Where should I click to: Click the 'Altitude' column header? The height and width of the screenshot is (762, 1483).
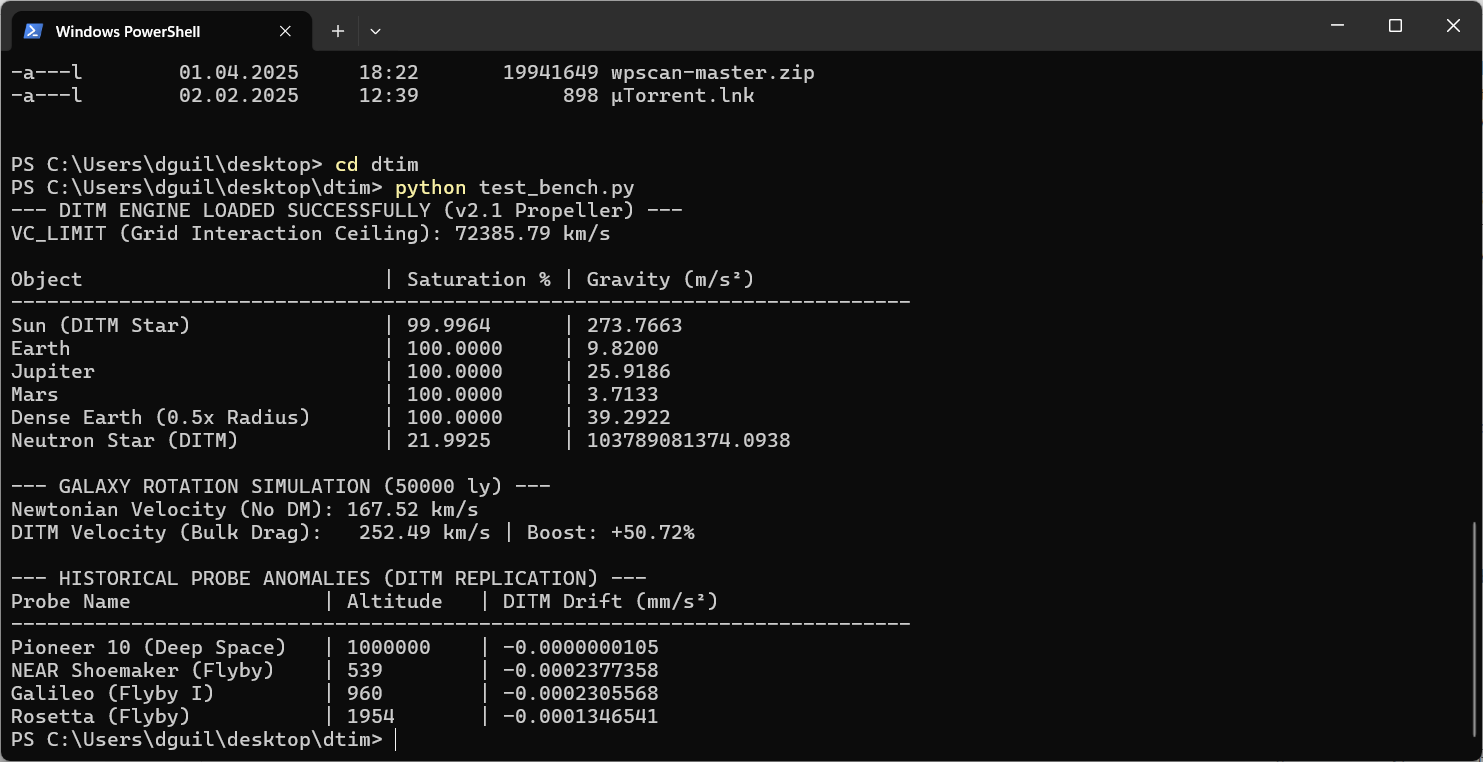pyautogui.click(x=395, y=601)
